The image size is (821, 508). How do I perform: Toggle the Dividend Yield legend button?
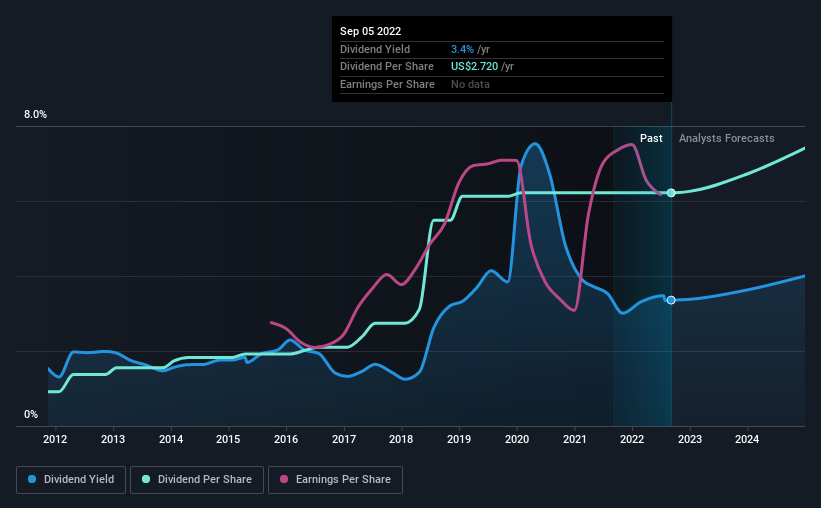tap(71, 480)
